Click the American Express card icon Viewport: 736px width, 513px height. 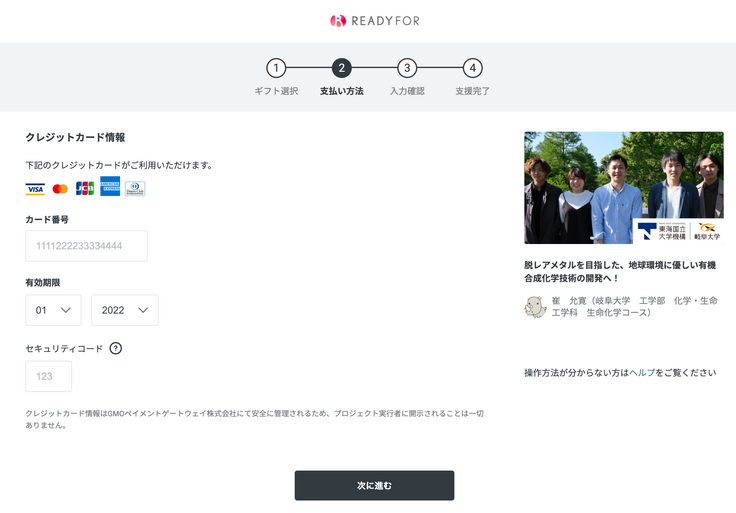(110, 187)
